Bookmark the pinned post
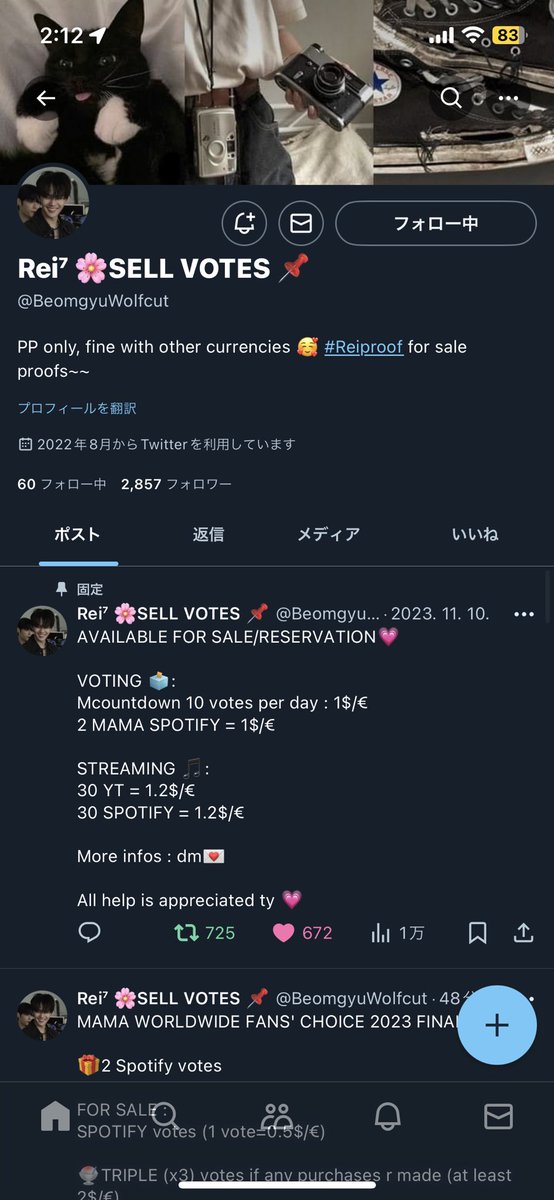The image size is (554, 1200). 478,933
